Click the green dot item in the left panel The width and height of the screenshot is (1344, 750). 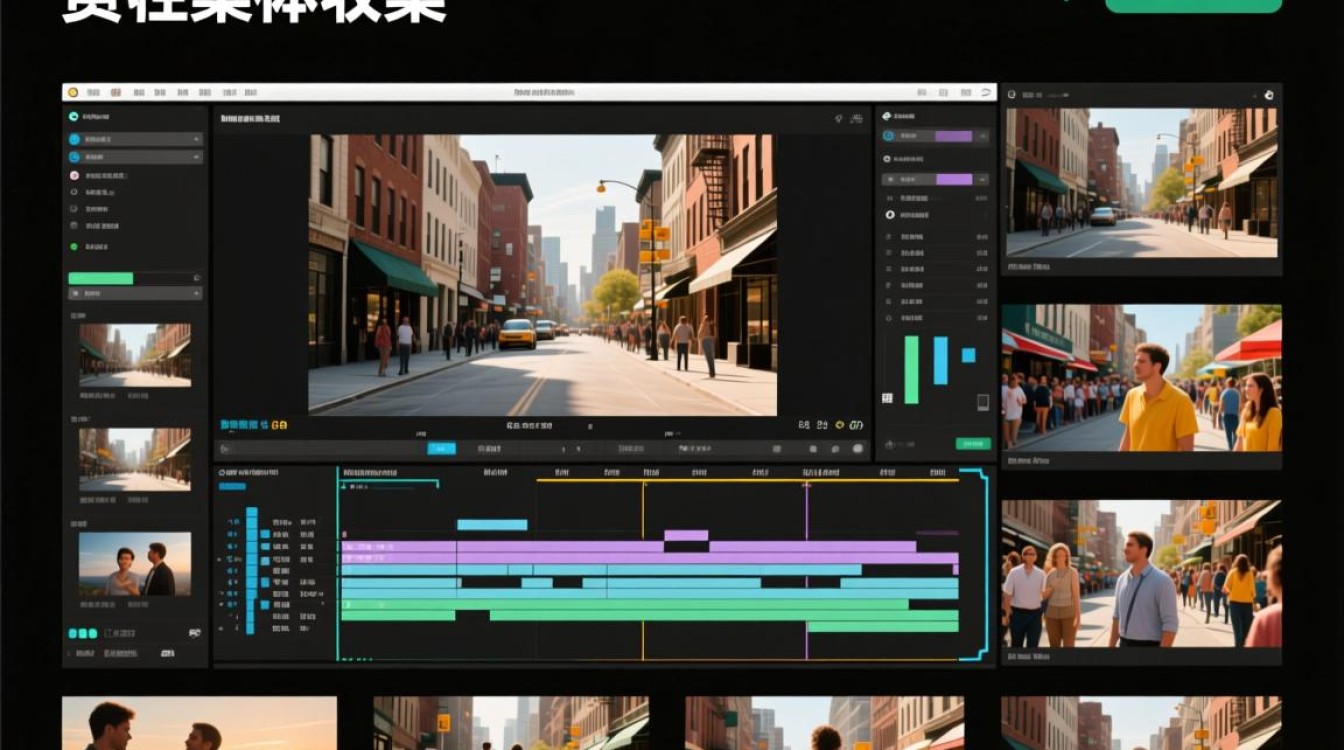pyautogui.click(x=74, y=246)
